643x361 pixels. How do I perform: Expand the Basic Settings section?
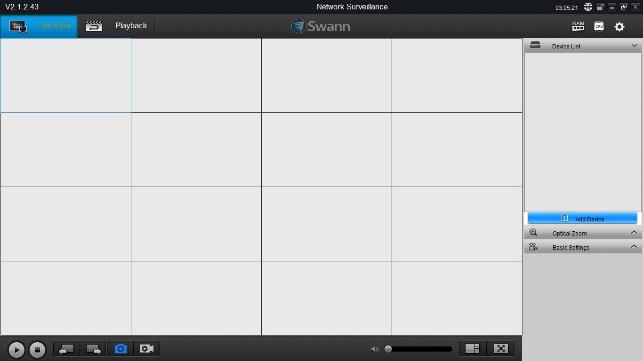pos(583,247)
